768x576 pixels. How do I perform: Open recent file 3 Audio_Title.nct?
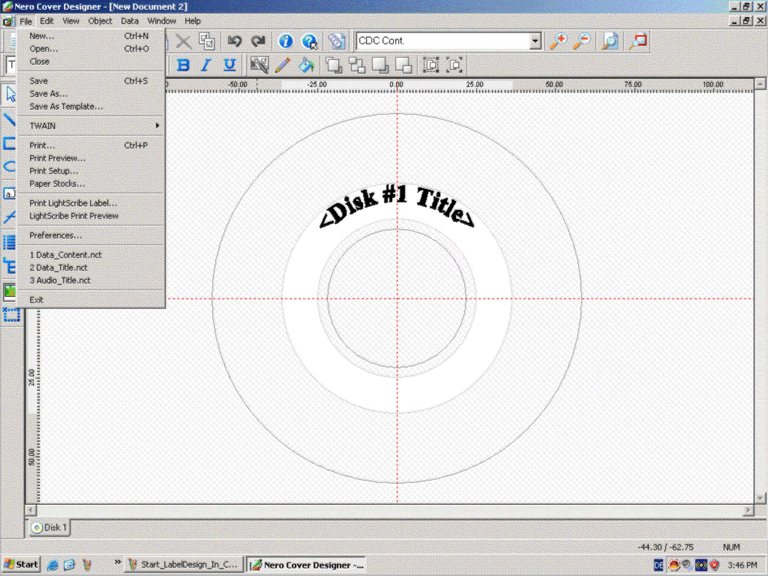click(91, 280)
